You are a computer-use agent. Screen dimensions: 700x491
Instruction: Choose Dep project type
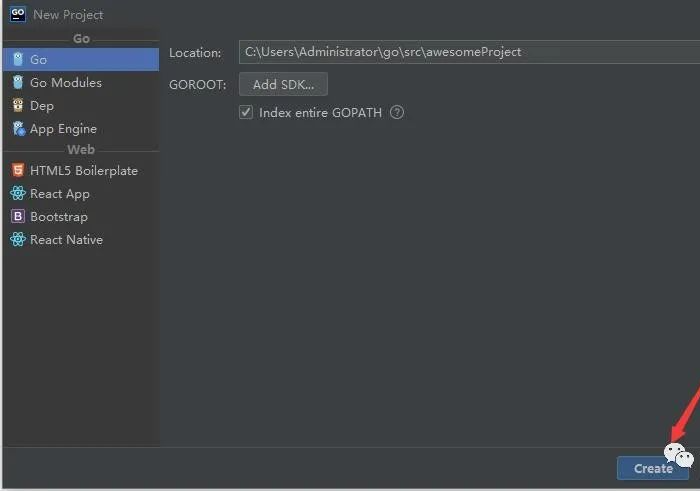click(x=81, y=106)
